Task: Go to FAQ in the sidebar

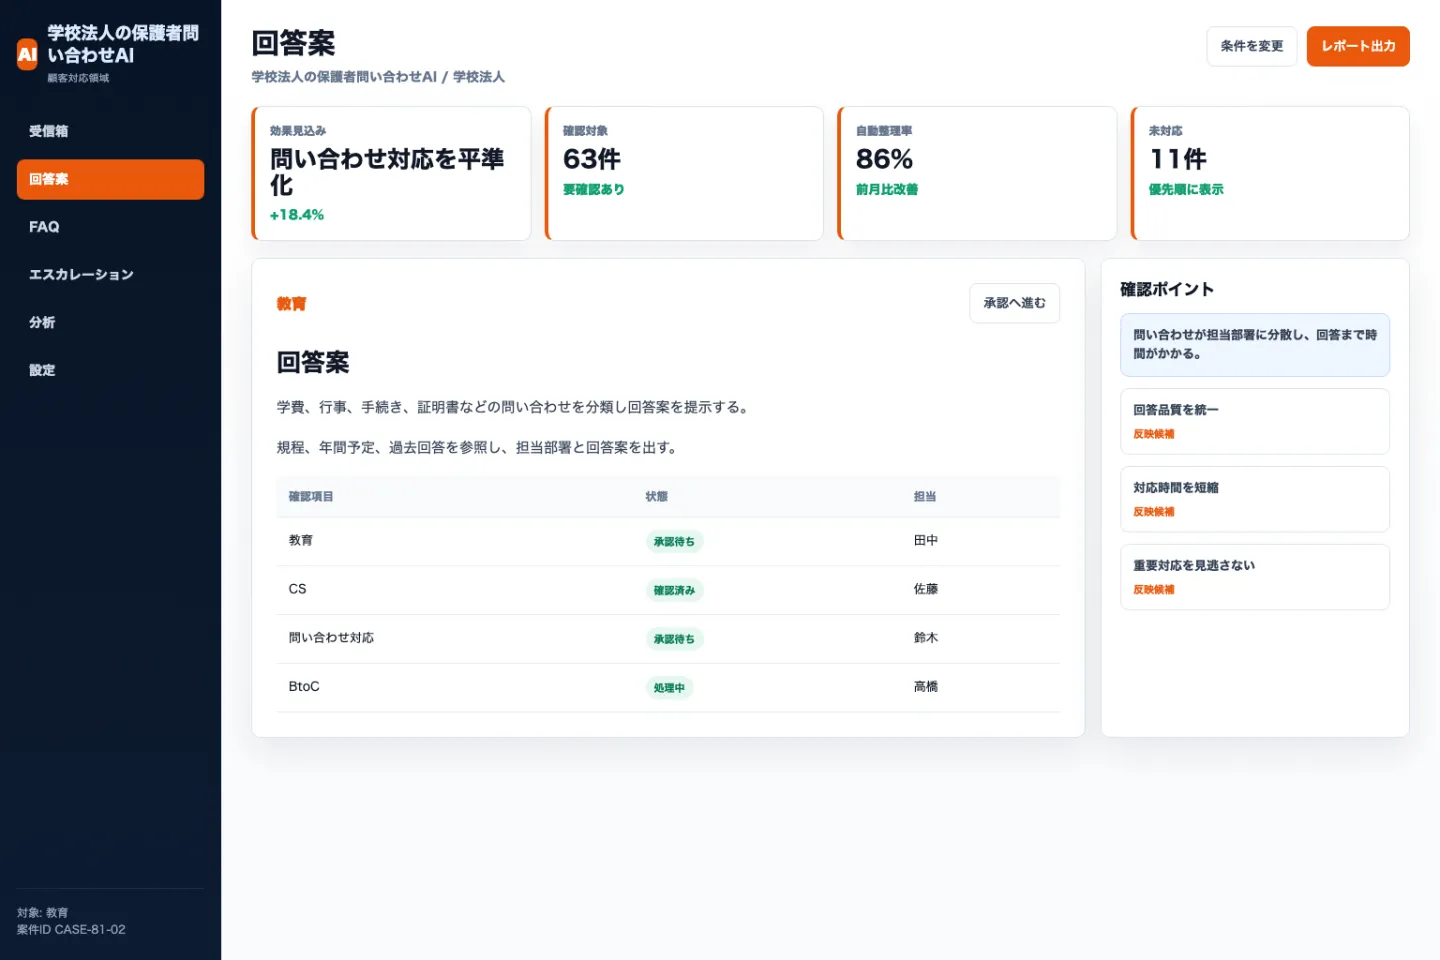Action: click(110, 227)
